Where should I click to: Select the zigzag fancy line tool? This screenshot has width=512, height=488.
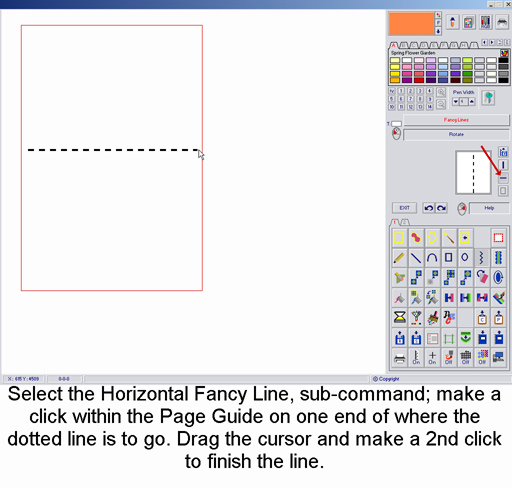tap(481, 257)
